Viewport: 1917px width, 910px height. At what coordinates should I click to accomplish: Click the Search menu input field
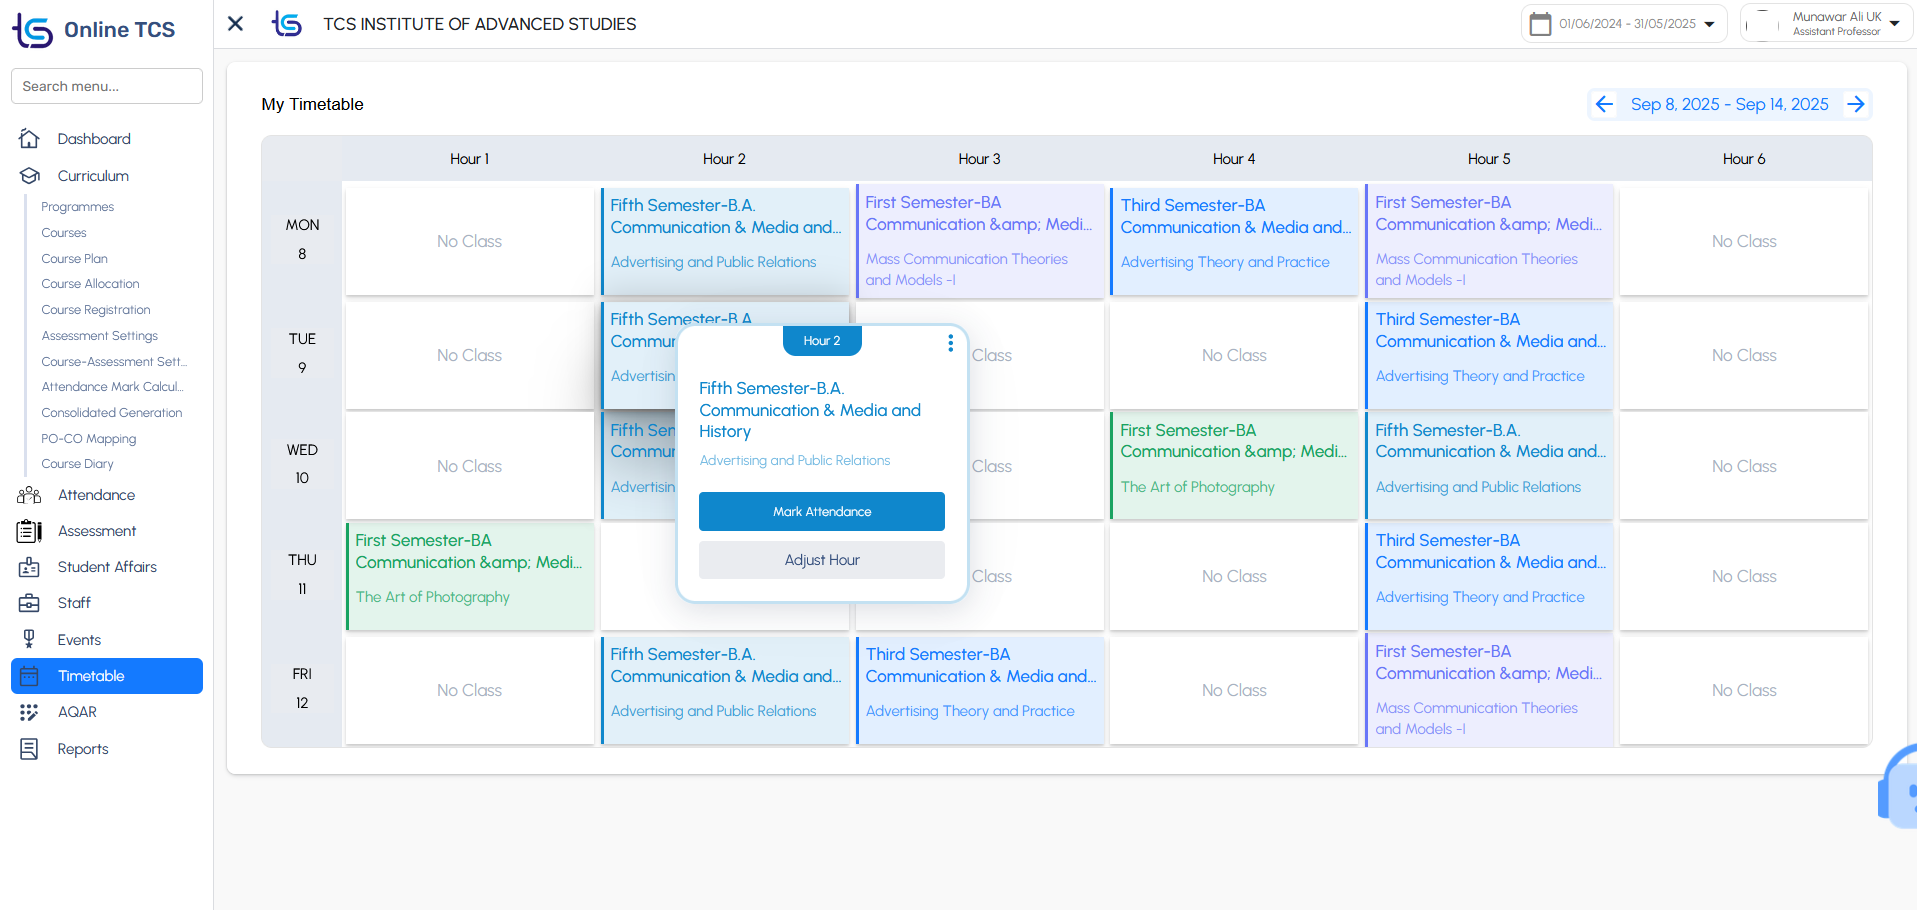point(107,86)
